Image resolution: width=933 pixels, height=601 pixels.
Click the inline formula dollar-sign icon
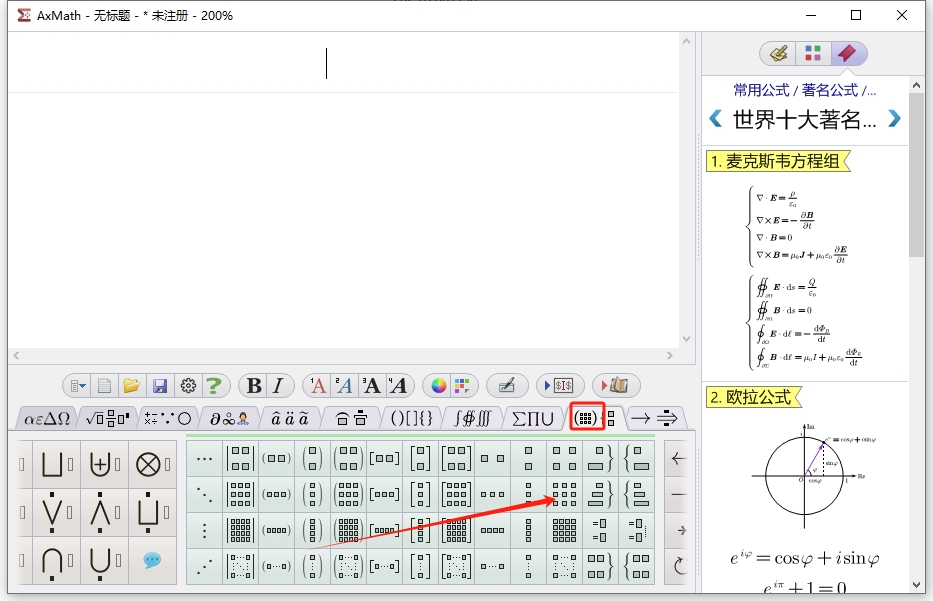(561, 385)
